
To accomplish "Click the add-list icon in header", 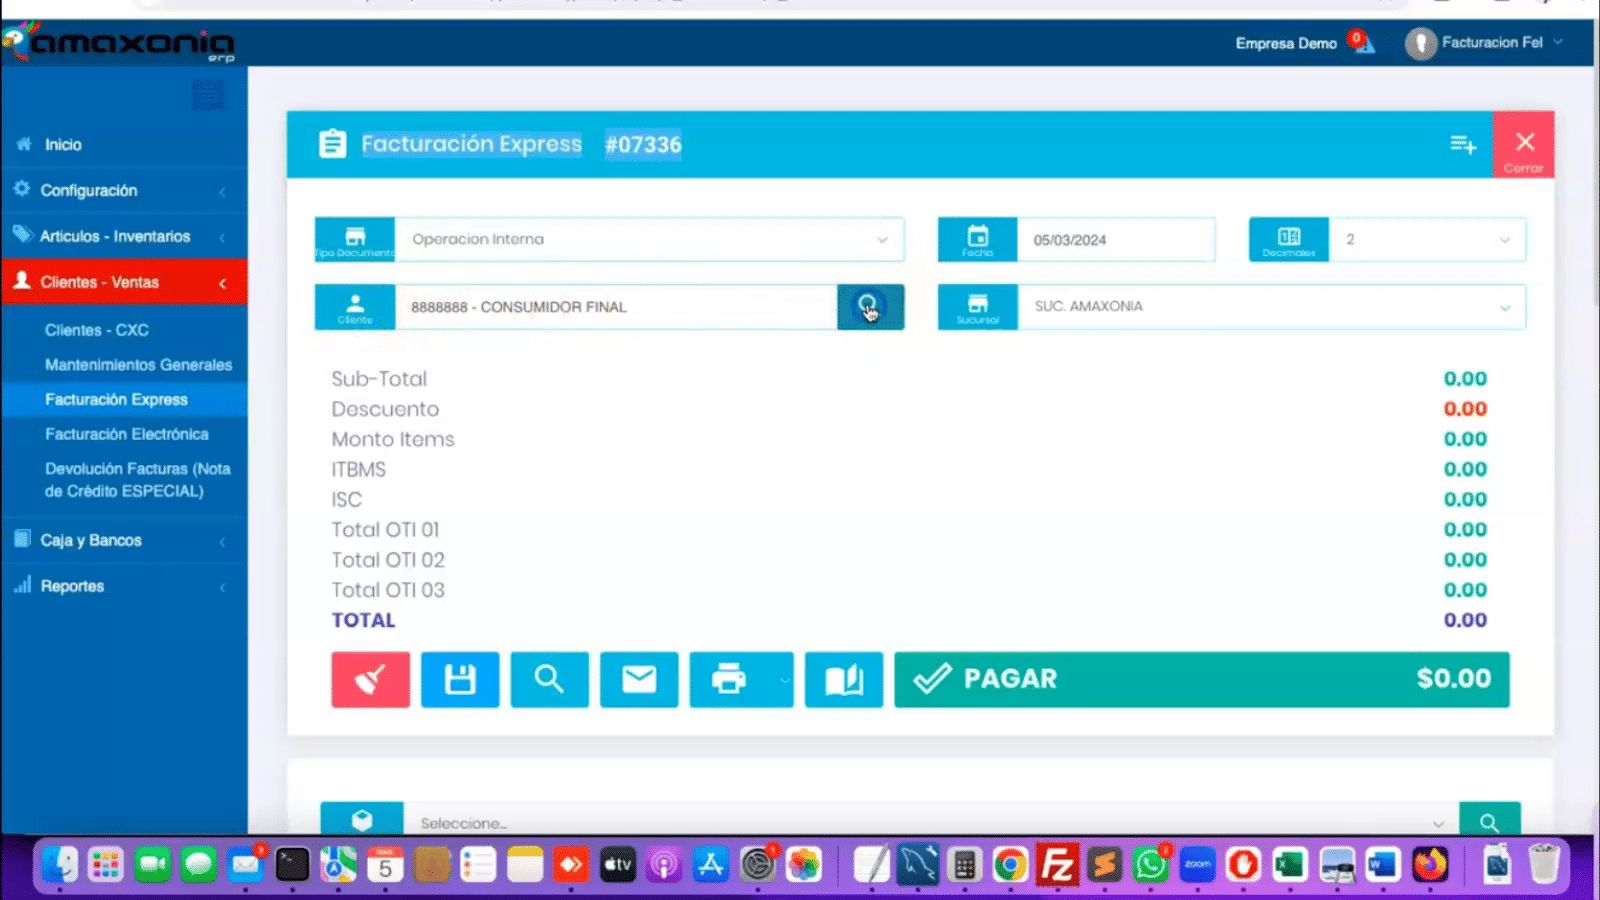I will point(1463,145).
